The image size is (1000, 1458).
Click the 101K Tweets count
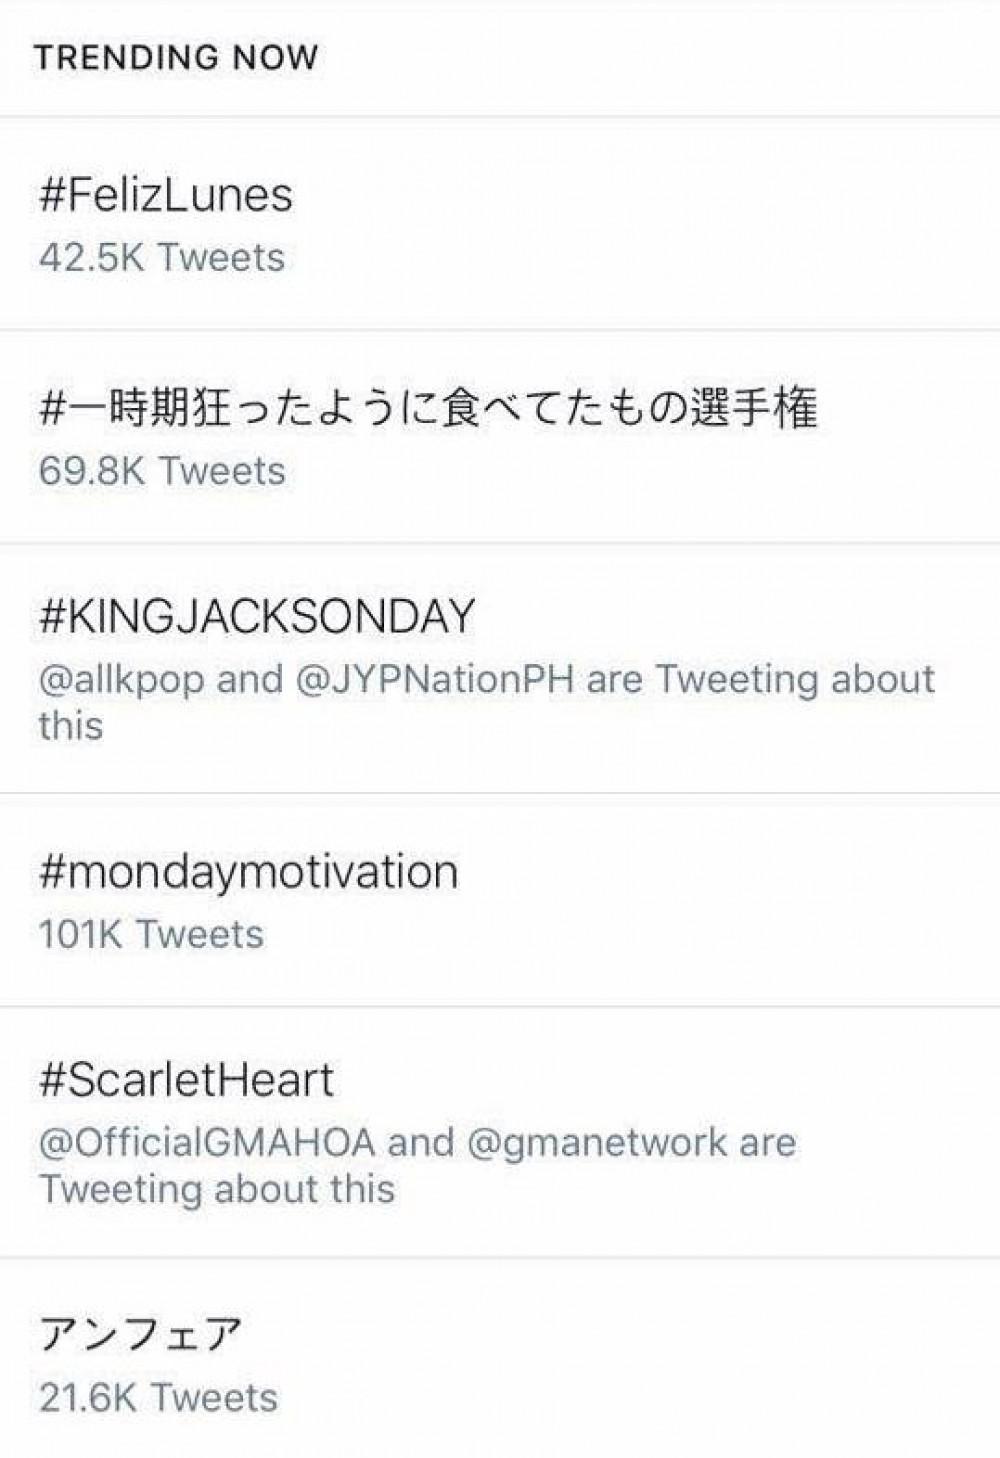pyautogui.click(x=151, y=935)
